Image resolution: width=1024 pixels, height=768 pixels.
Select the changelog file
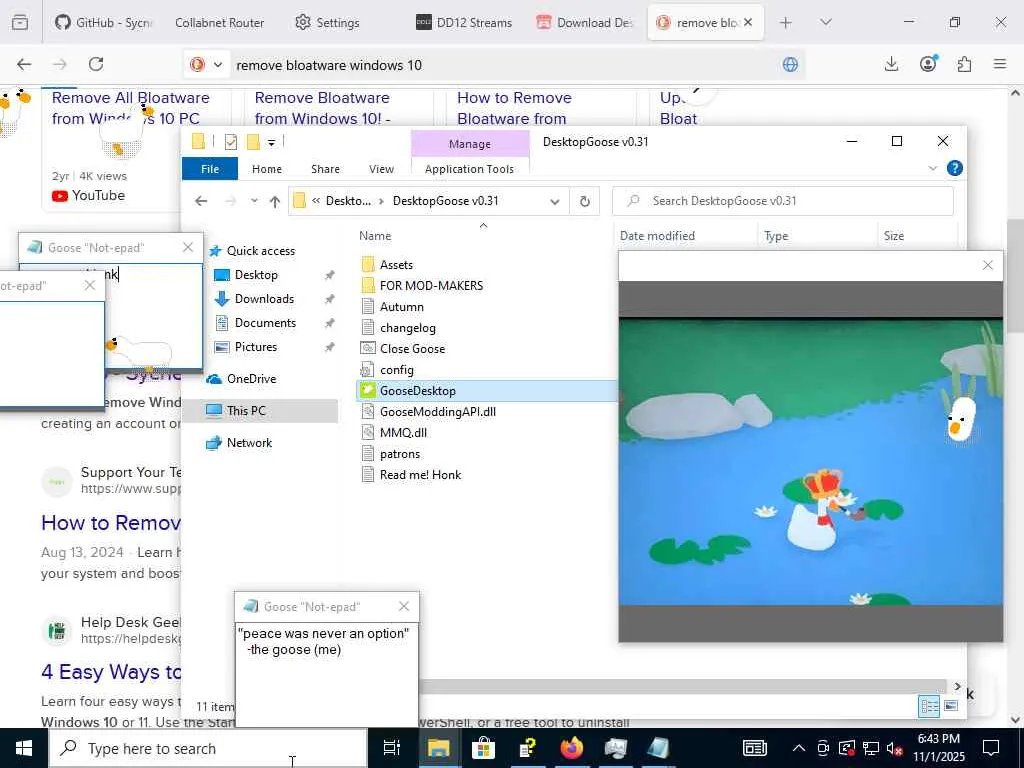408,328
